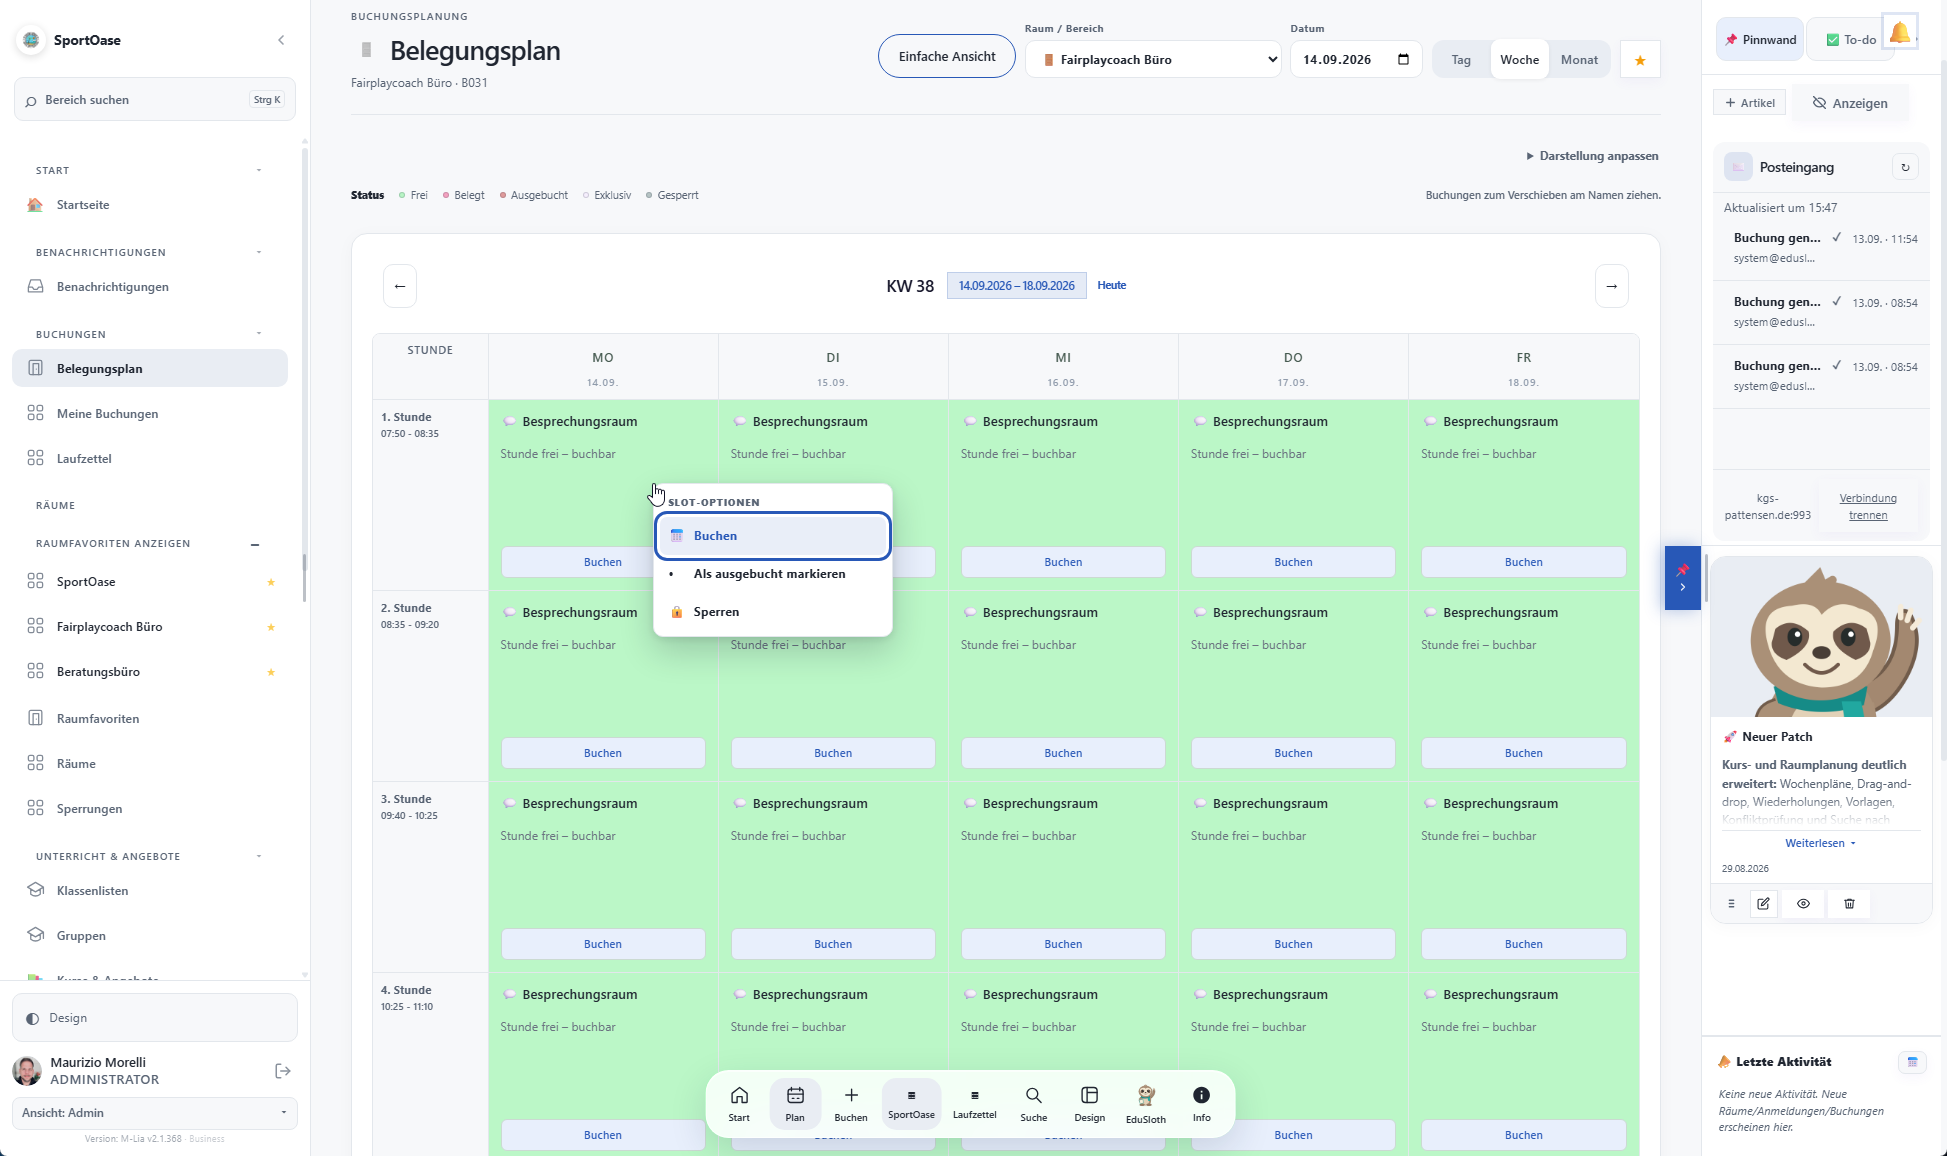Open the Raum / Bereich dropdown
The image size is (1947, 1156).
tap(1153, 60)
